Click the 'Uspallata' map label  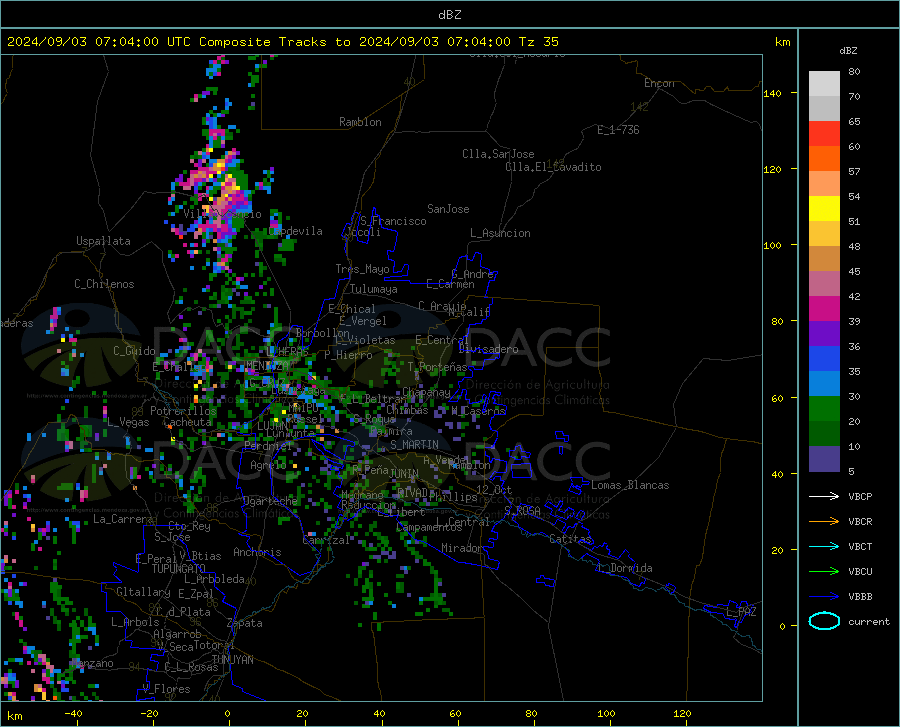point(103,241)
